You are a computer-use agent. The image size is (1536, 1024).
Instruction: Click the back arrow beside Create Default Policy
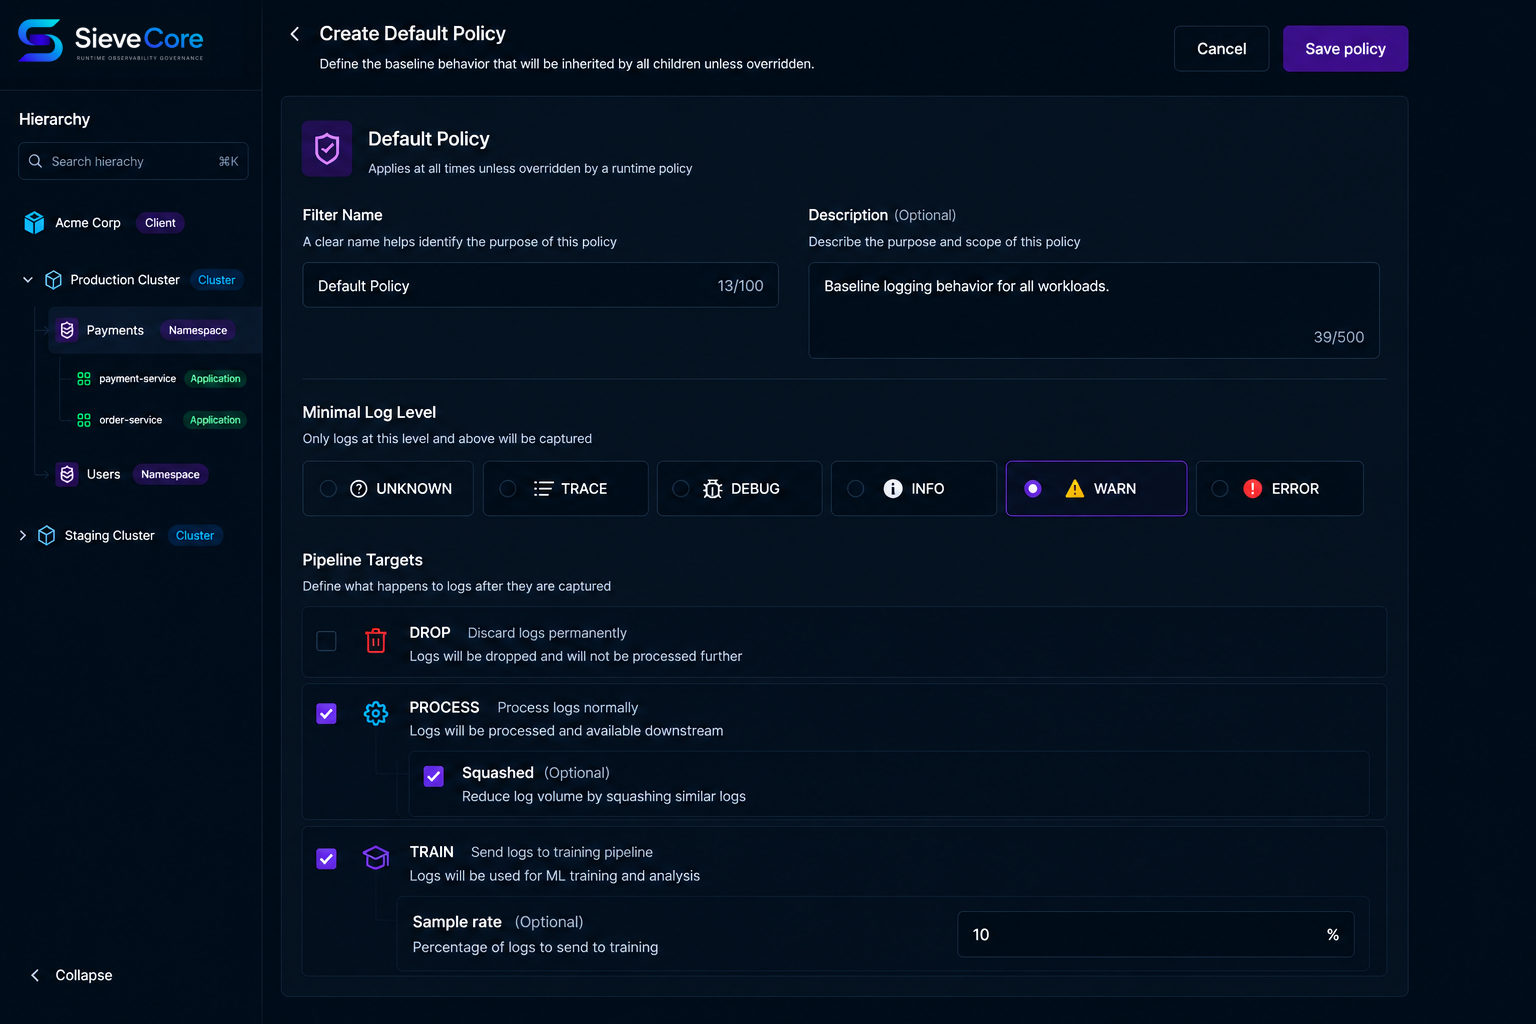point(295,34)
